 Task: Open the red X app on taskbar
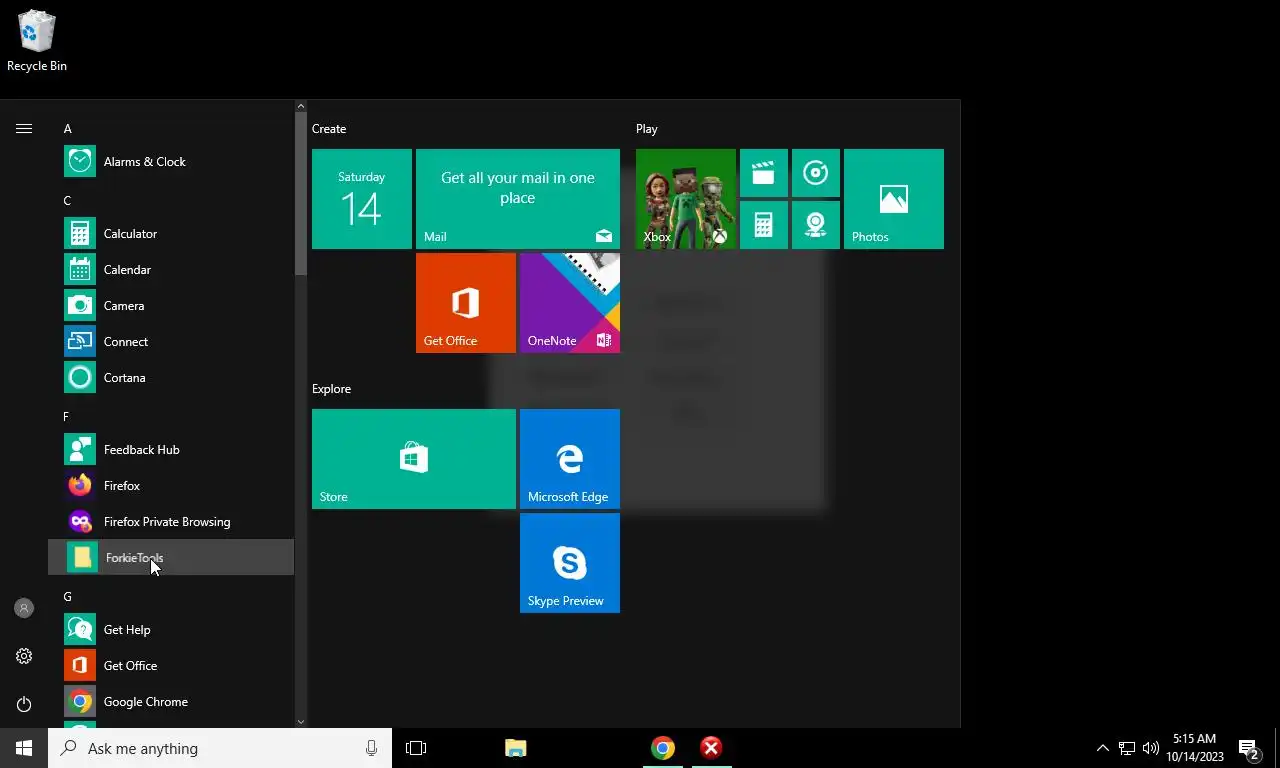[711, 748]
